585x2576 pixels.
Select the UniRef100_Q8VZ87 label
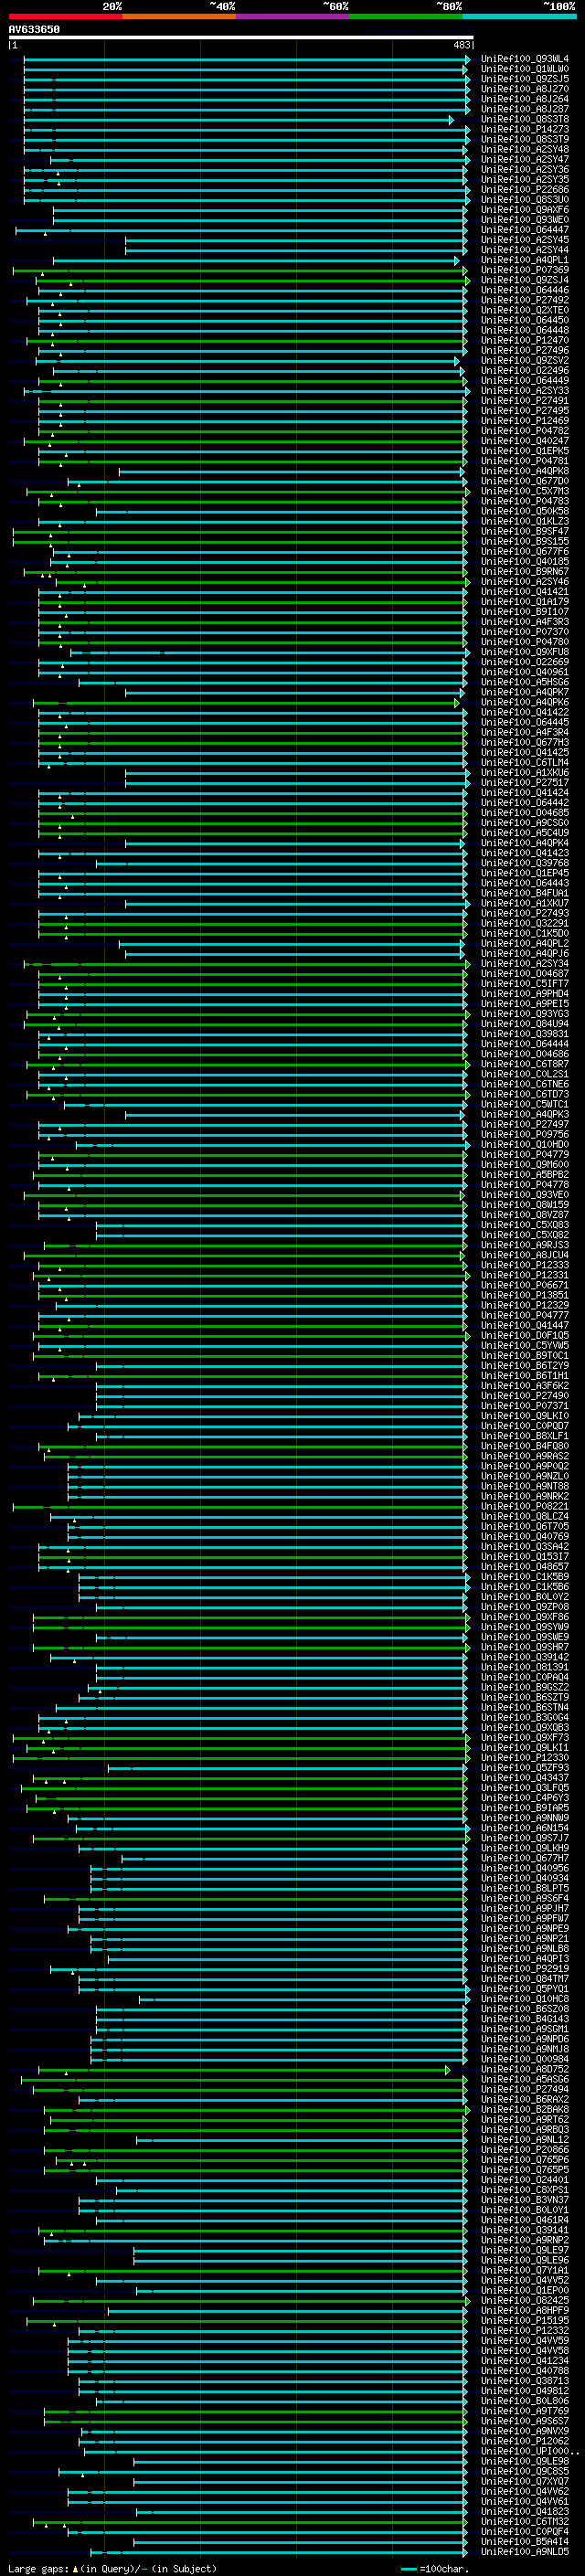pyautogui.click(x=525, y=1214)
